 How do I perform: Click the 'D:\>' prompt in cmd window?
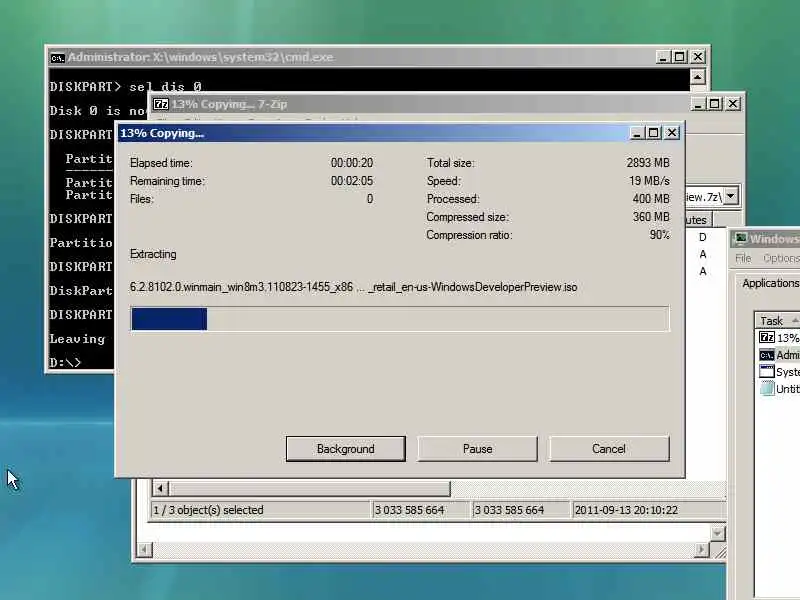click(x=65, y=363)
